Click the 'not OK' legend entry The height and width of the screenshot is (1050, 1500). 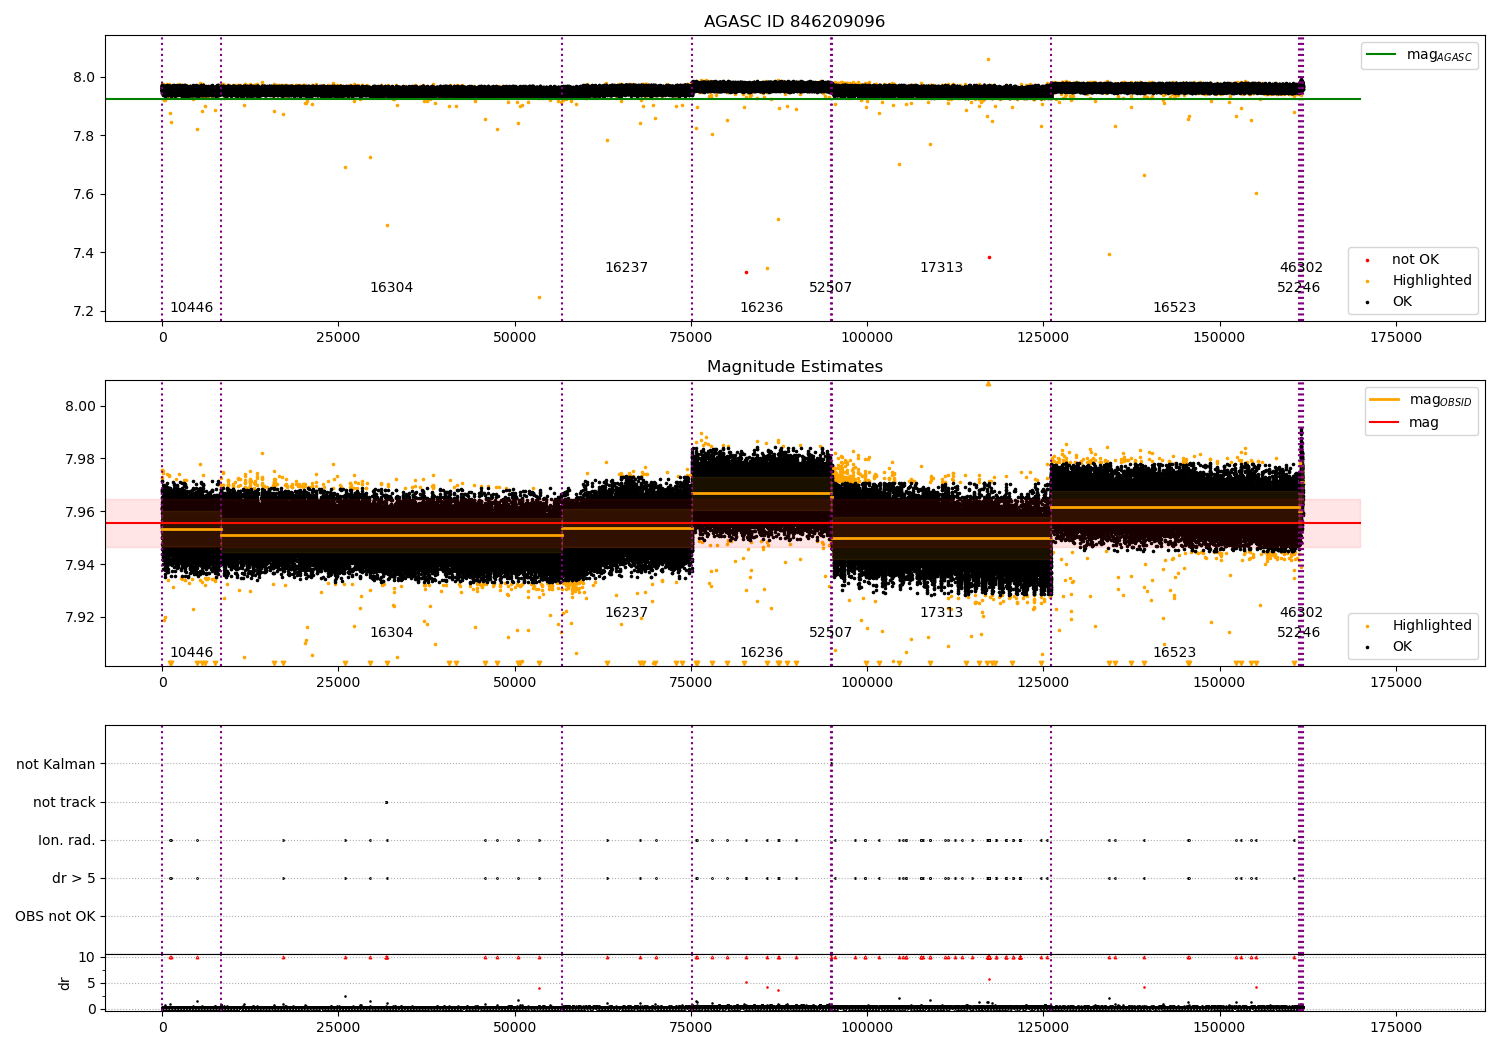(1413, 259)
